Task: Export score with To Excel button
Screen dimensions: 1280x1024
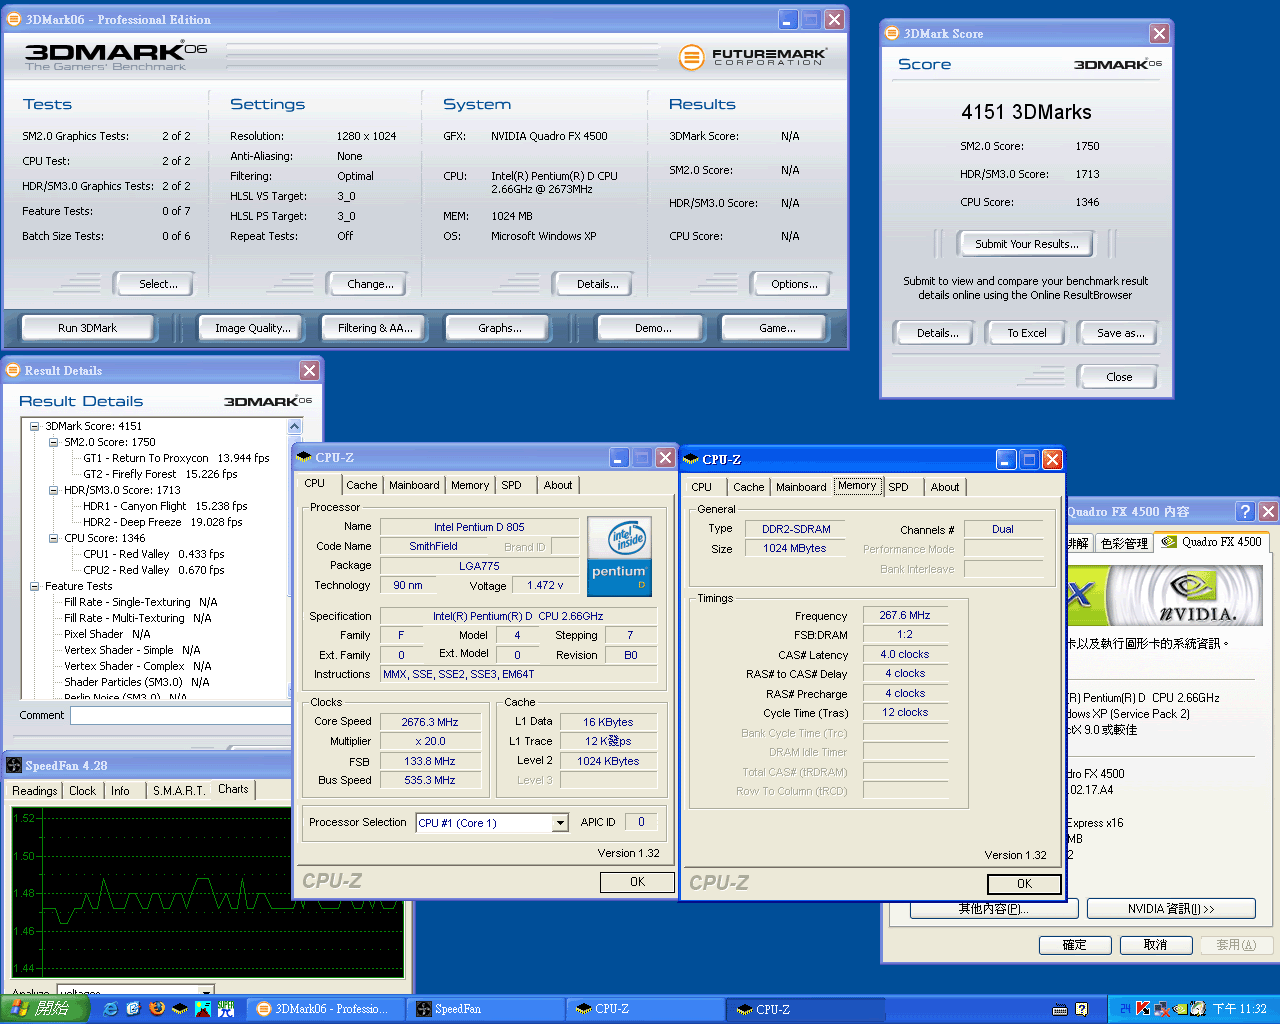Action: (1027, 333)
